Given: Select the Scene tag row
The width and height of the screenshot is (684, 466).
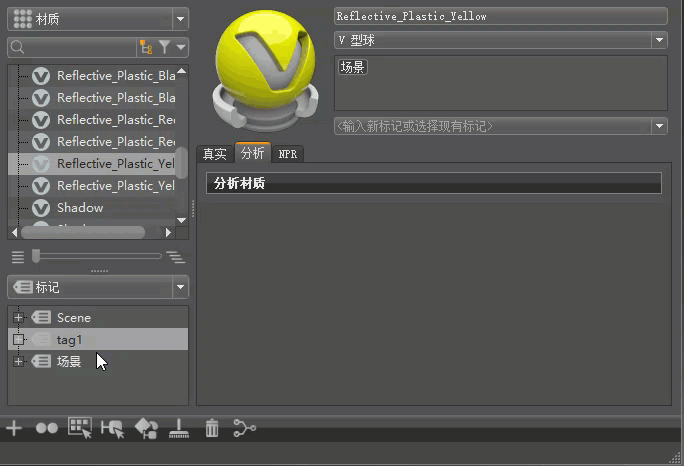Looking at the screenshot, I should point(98,318).
